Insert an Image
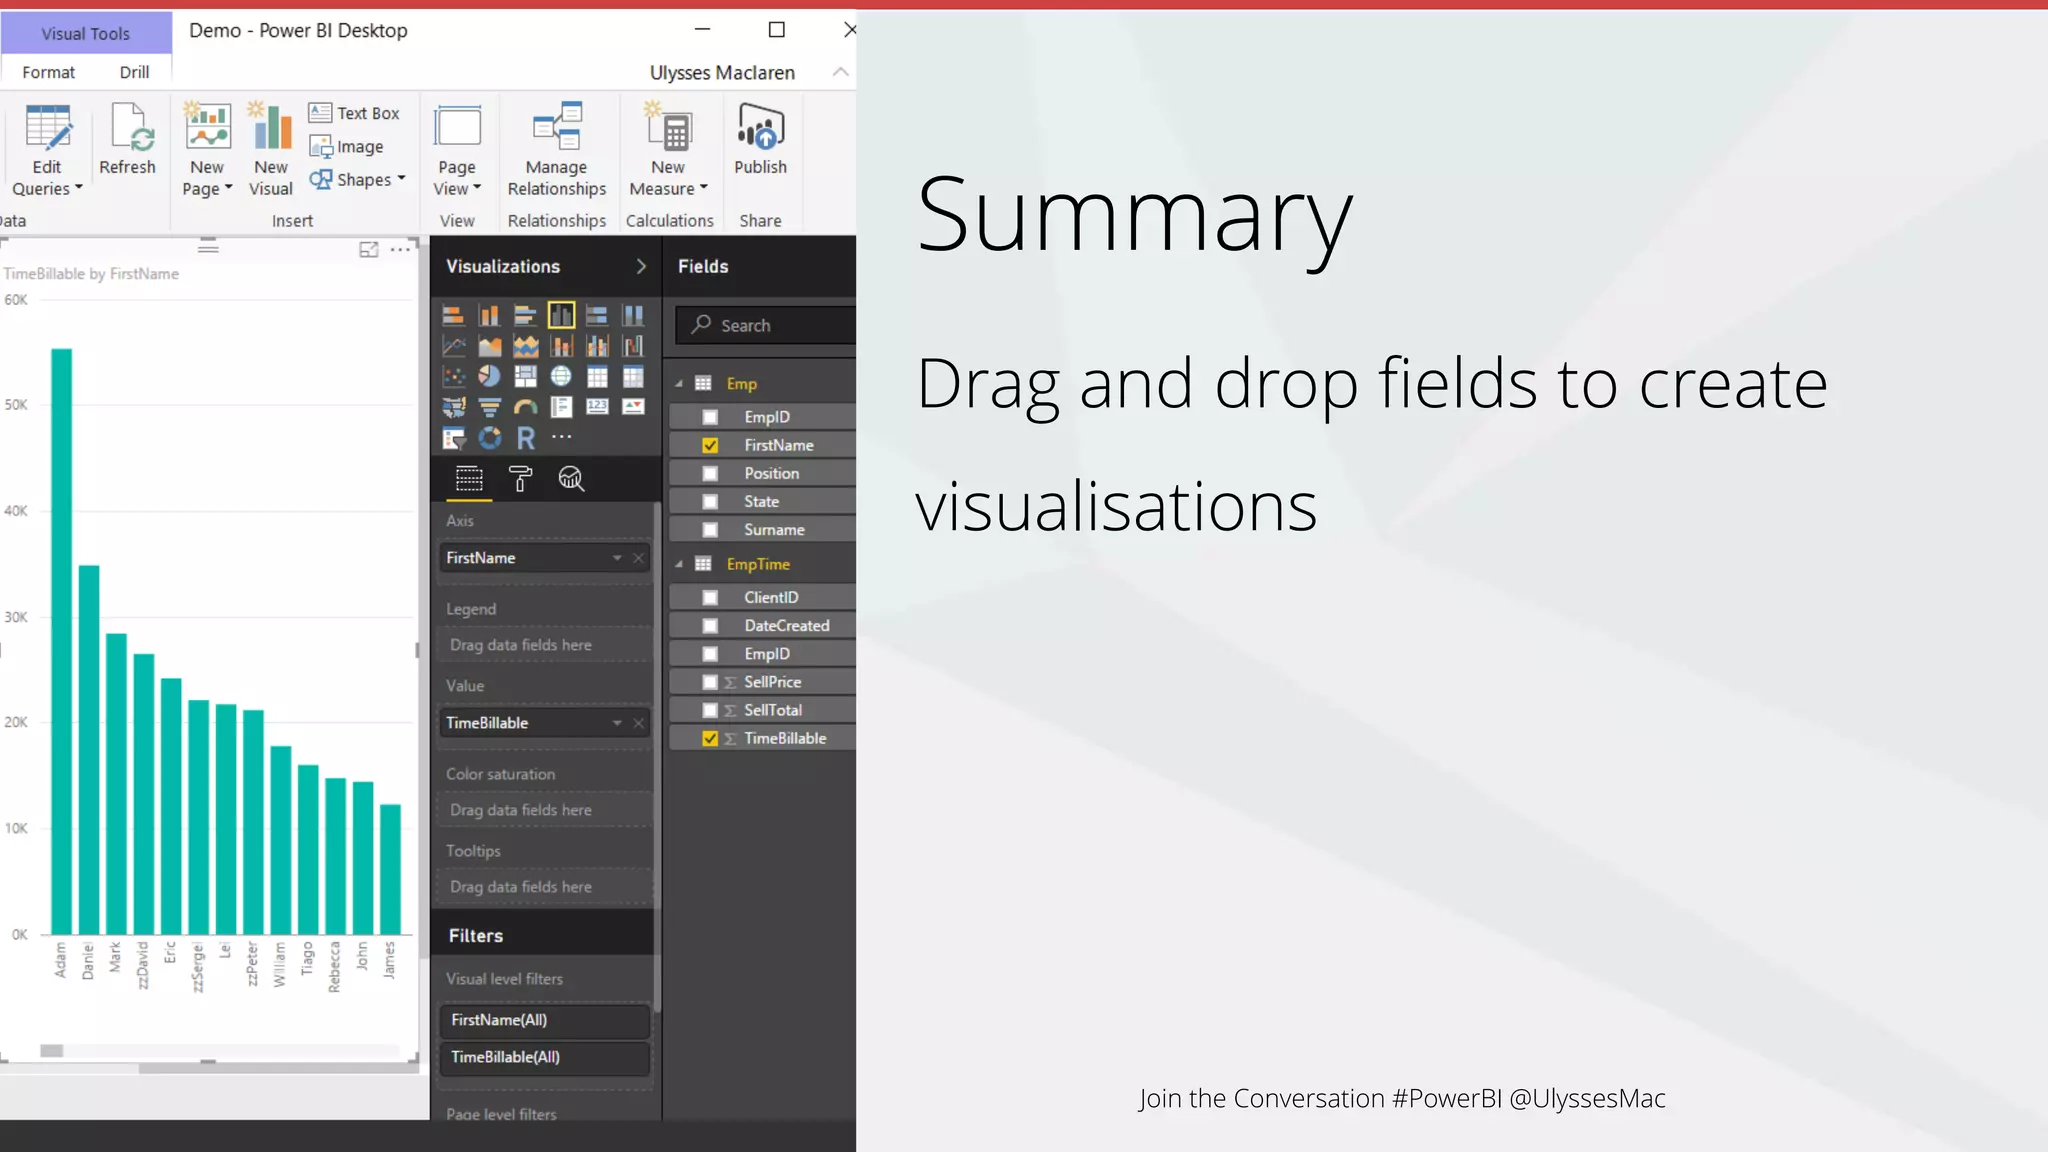 pos(346,147)
